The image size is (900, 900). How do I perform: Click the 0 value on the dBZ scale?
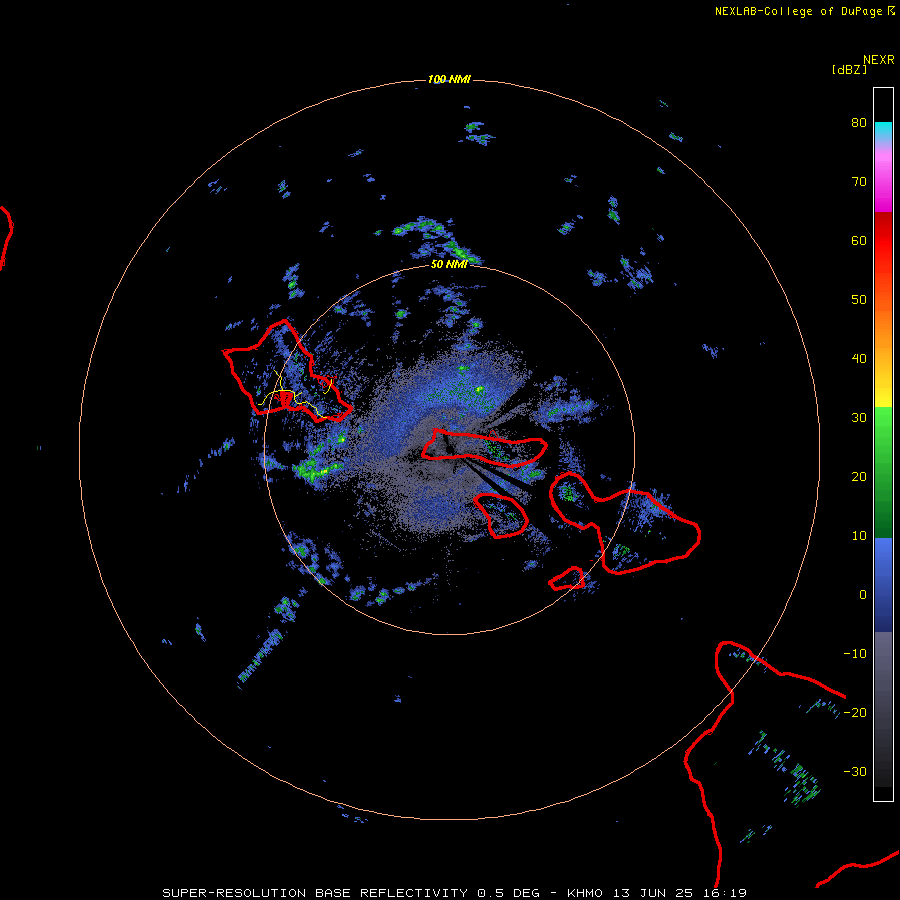[863, 595]
